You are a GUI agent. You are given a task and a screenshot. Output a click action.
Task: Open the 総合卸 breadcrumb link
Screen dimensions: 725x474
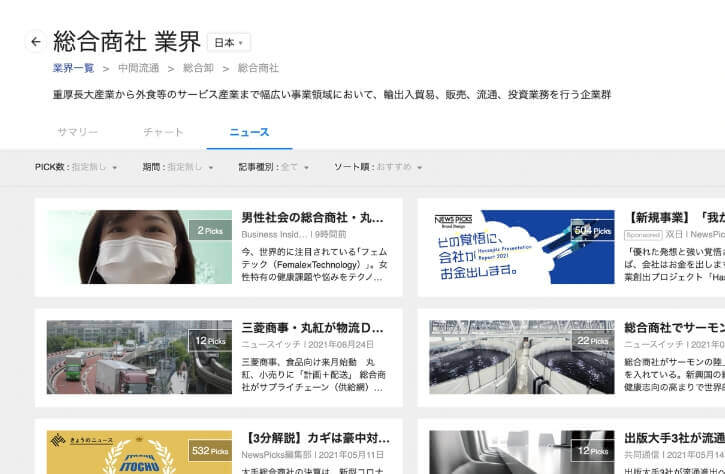point(198,68)
